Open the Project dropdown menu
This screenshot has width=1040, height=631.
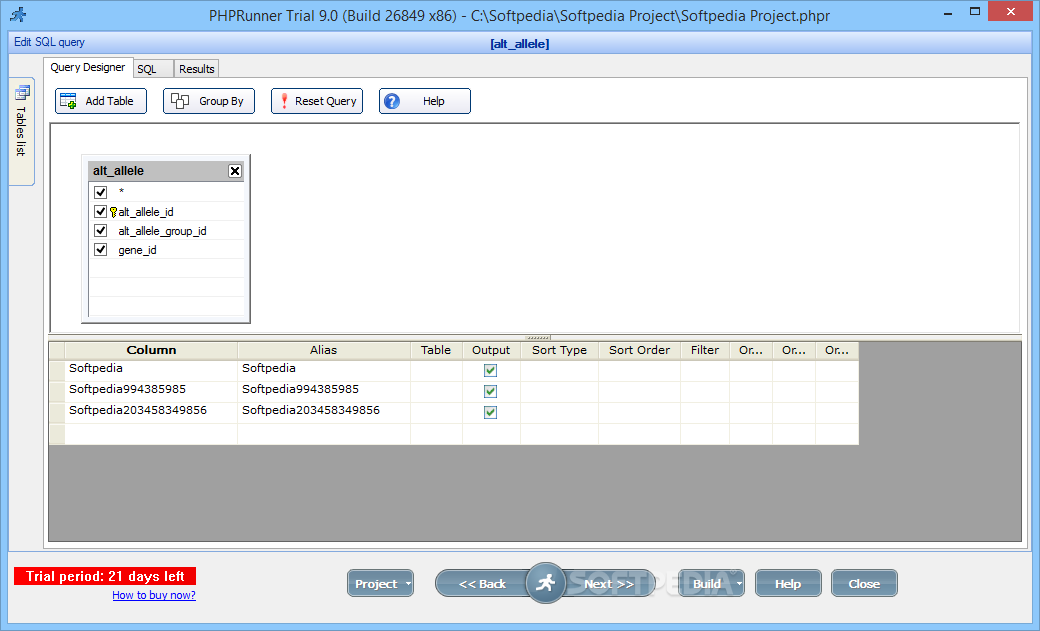coord(380,583)
